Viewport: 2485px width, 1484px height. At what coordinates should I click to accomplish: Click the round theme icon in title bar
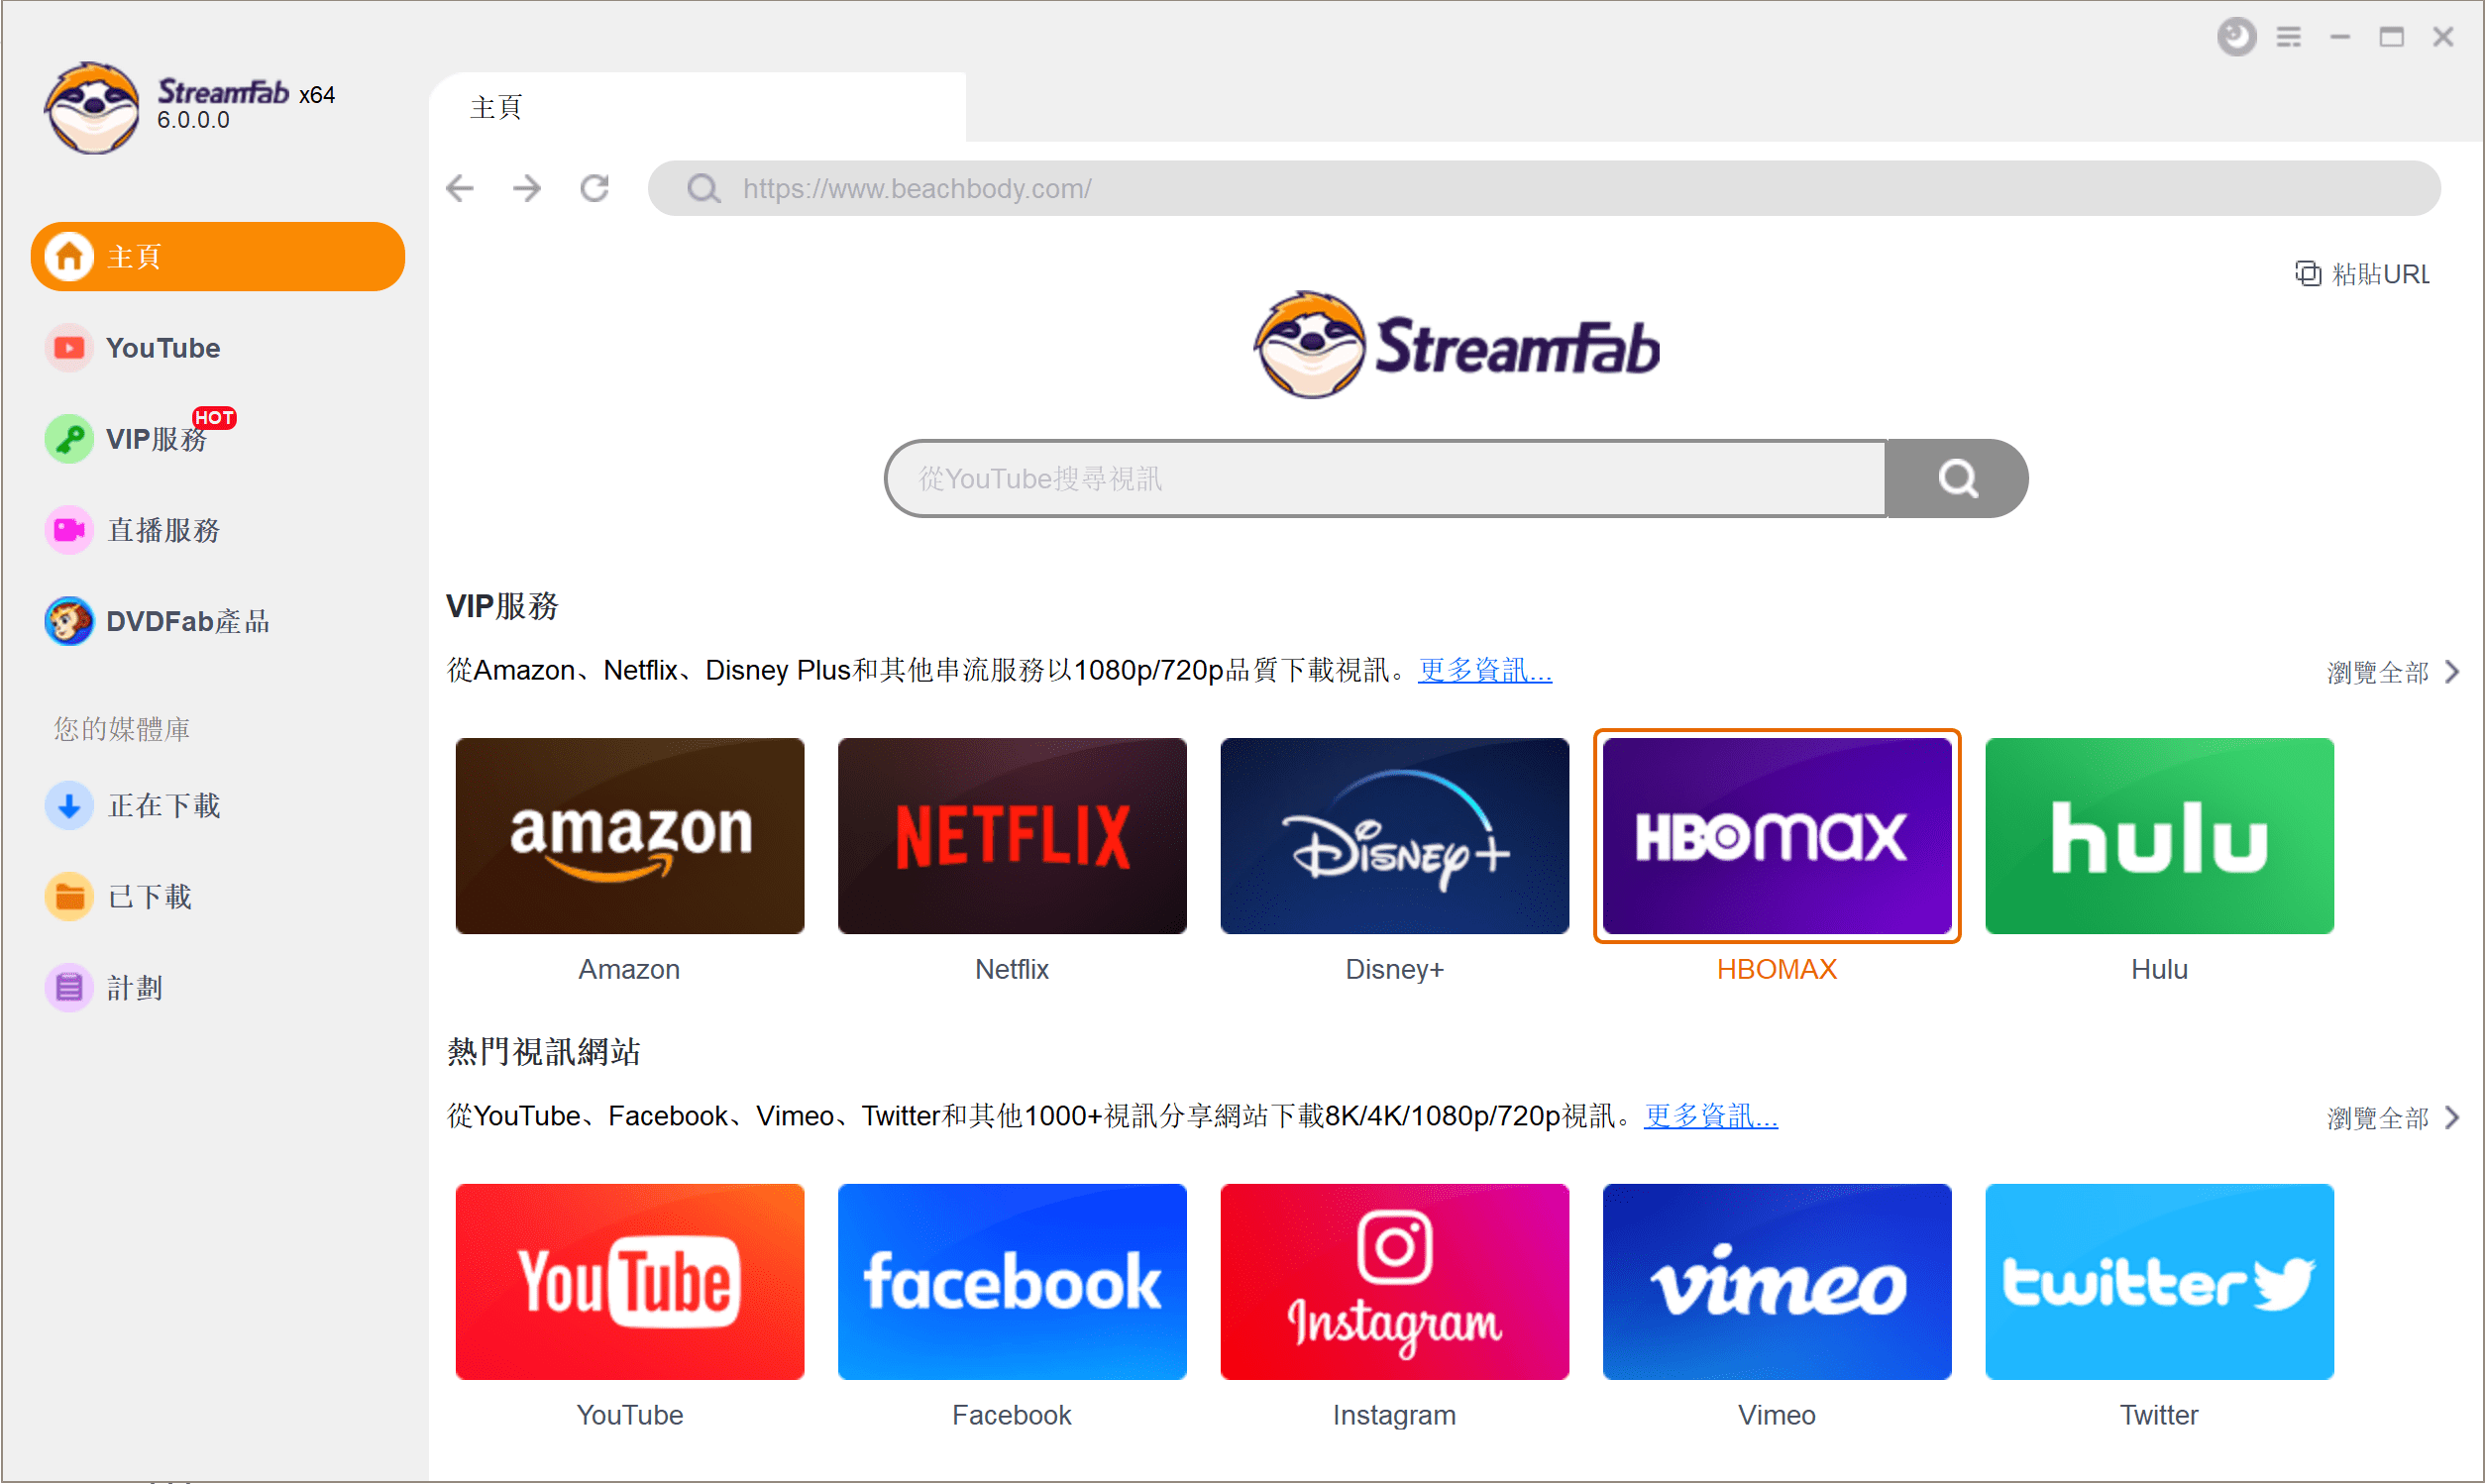[2236, 37]
